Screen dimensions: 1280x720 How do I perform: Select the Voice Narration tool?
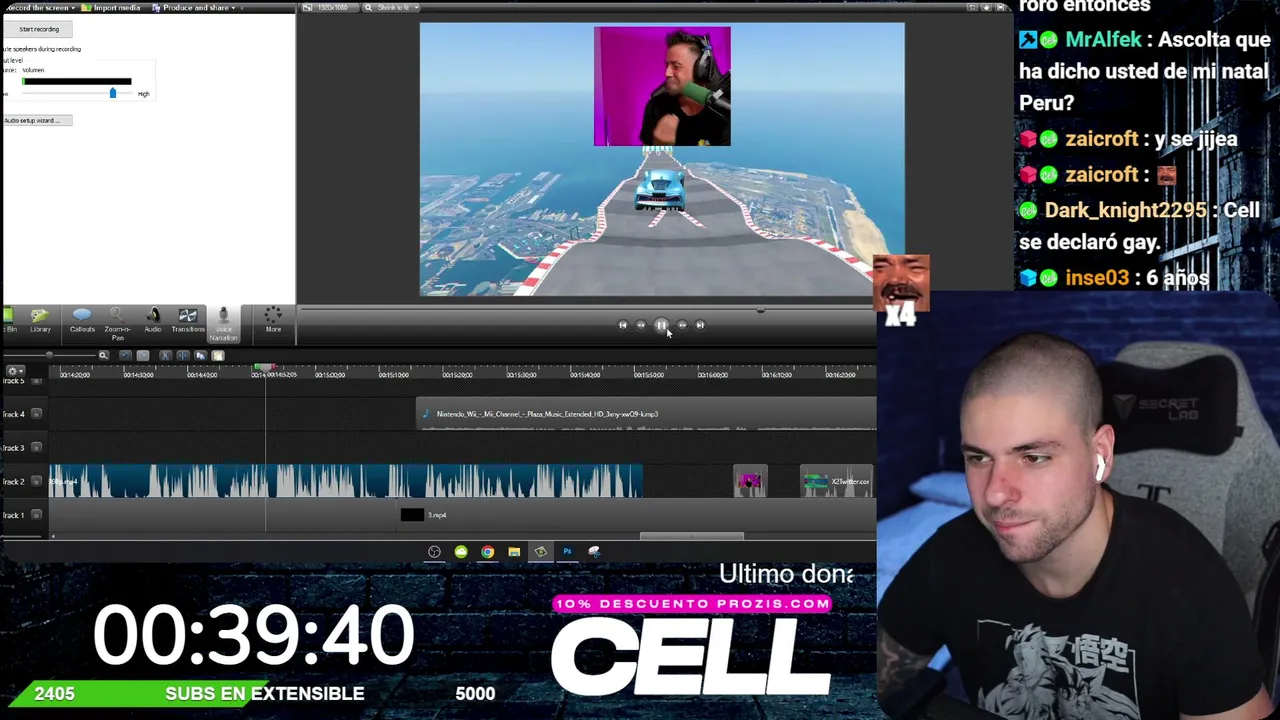223,323
